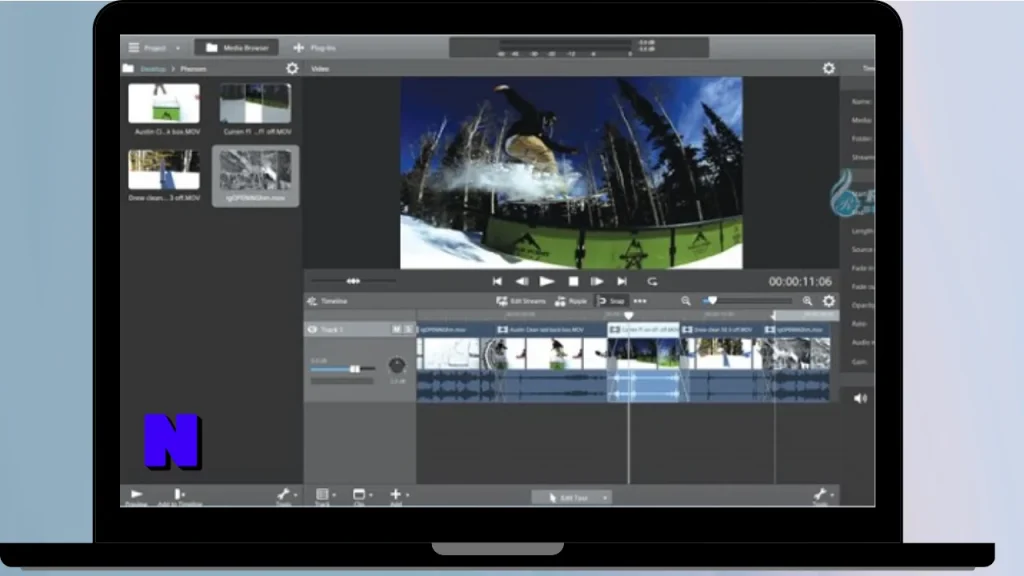
Task: Expand the Project dropdown arrow
Action: coord(178,48)
